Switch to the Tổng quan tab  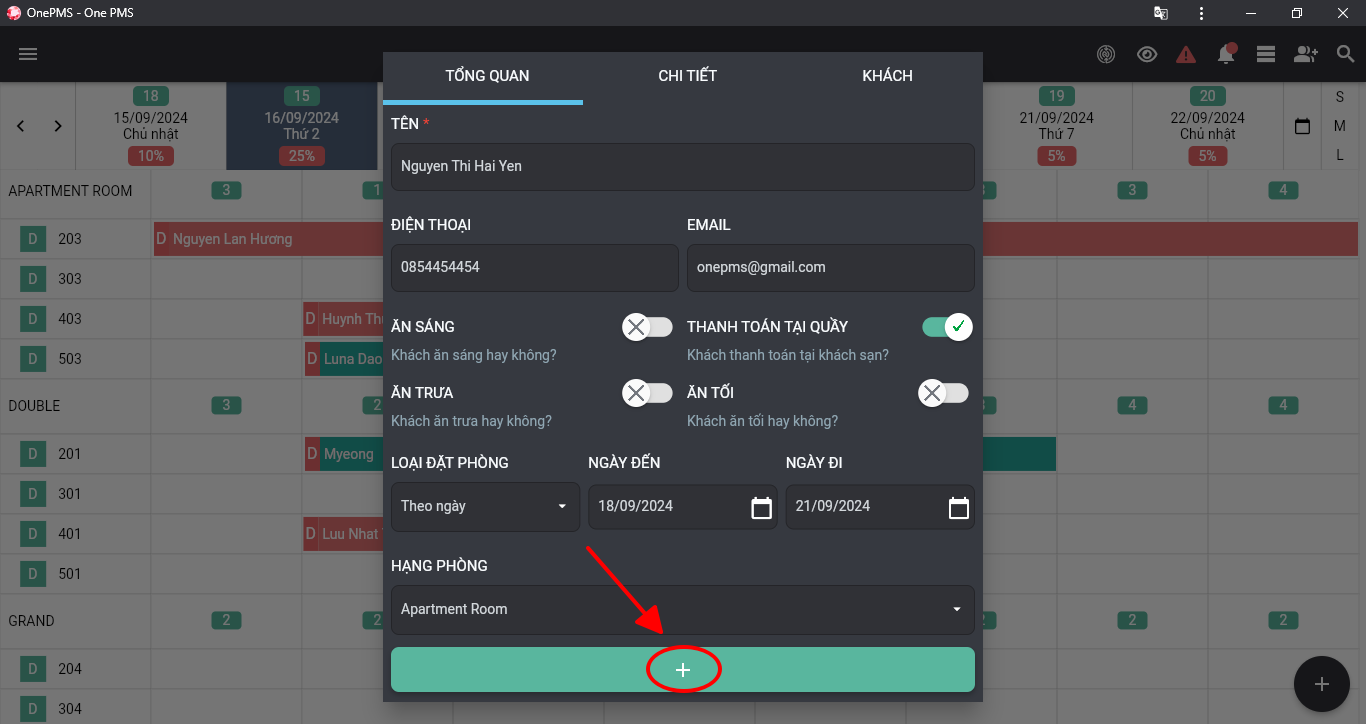tap(487, 76)
